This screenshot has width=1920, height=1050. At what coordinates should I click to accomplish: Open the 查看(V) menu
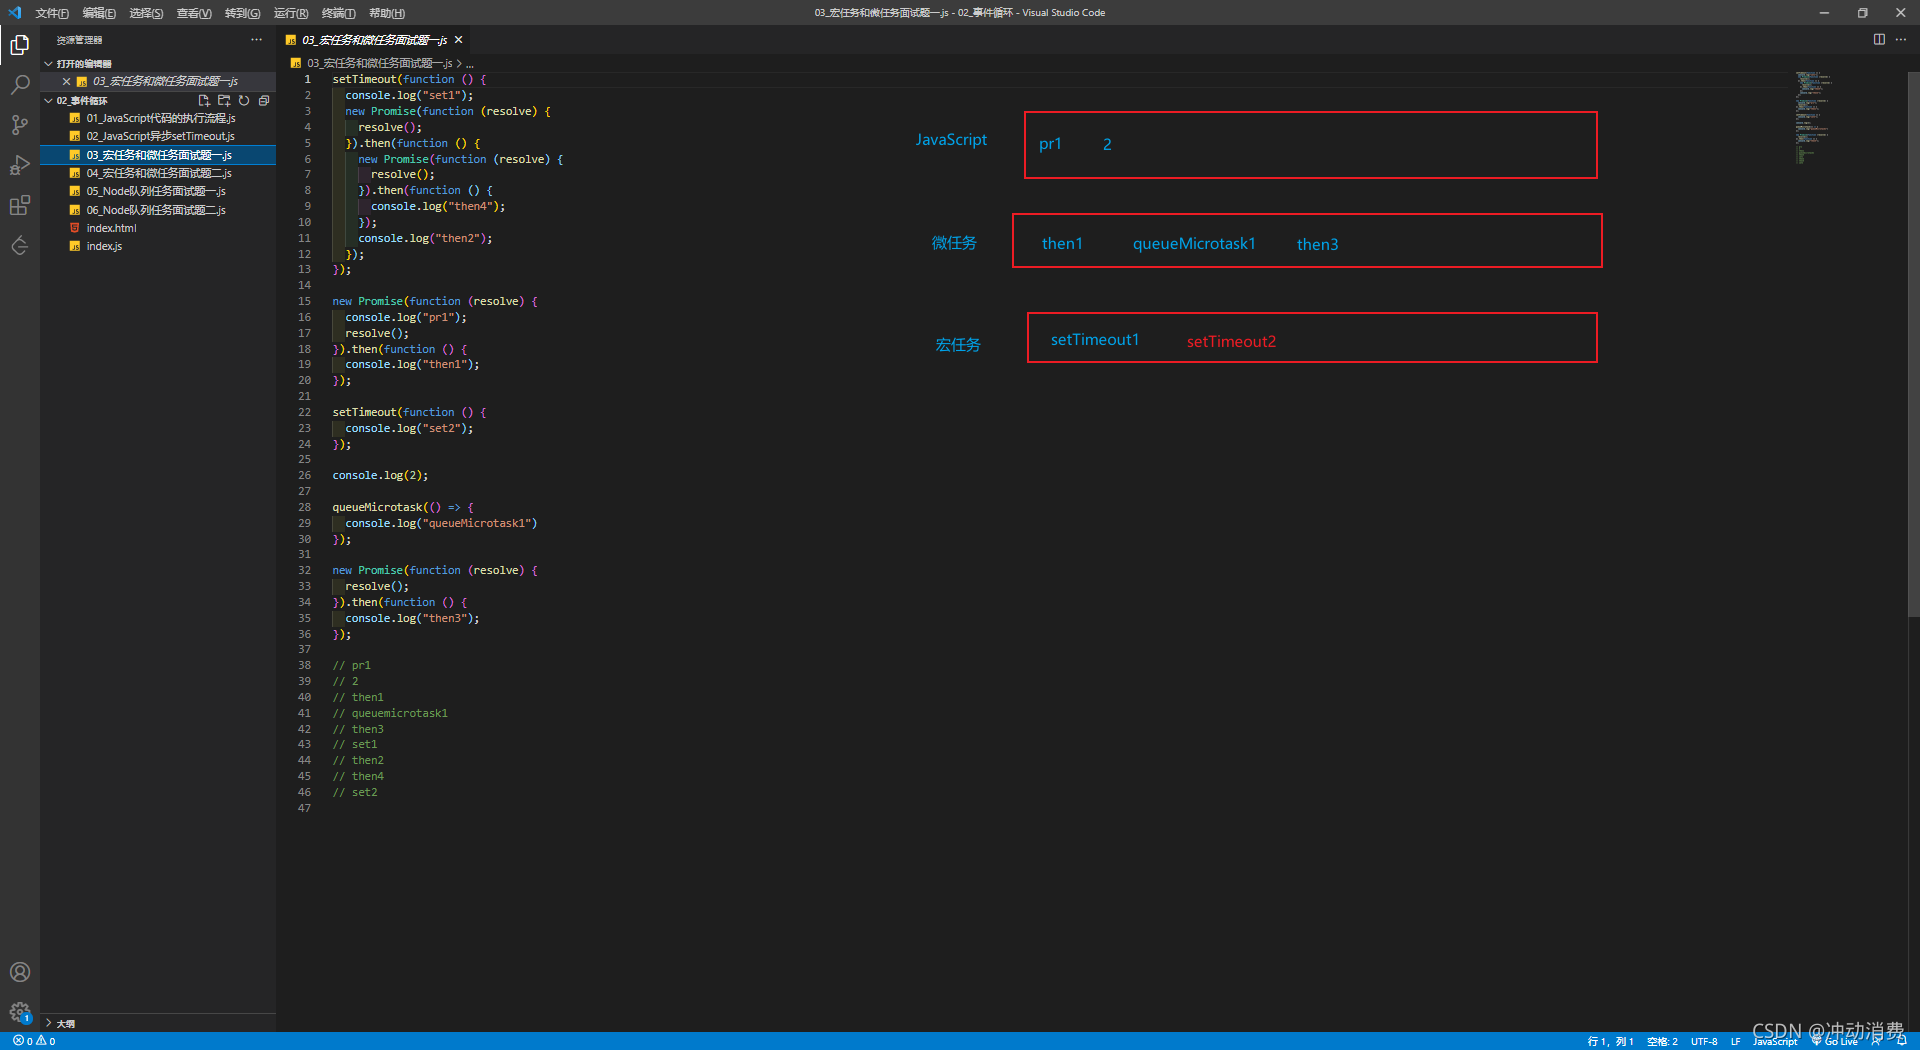(194, 13)
